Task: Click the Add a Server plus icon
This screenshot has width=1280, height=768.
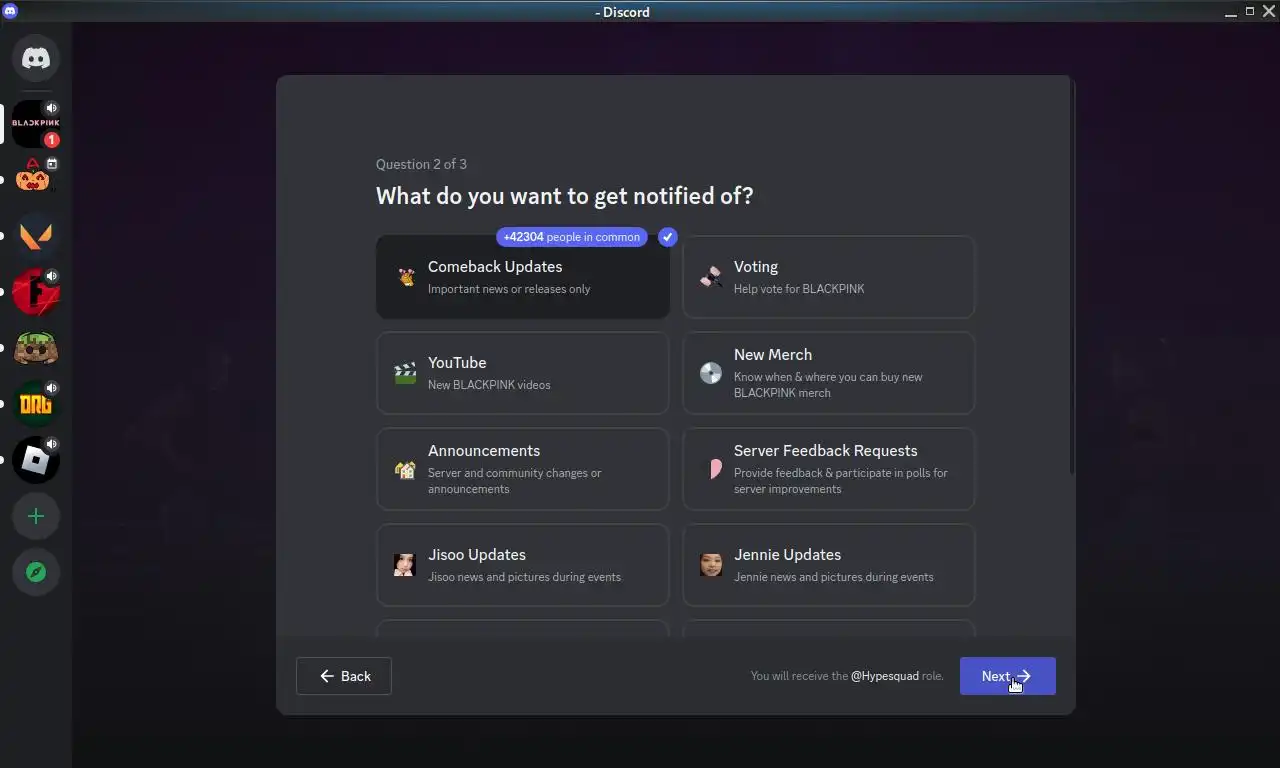Action: [x=36, y=516]
